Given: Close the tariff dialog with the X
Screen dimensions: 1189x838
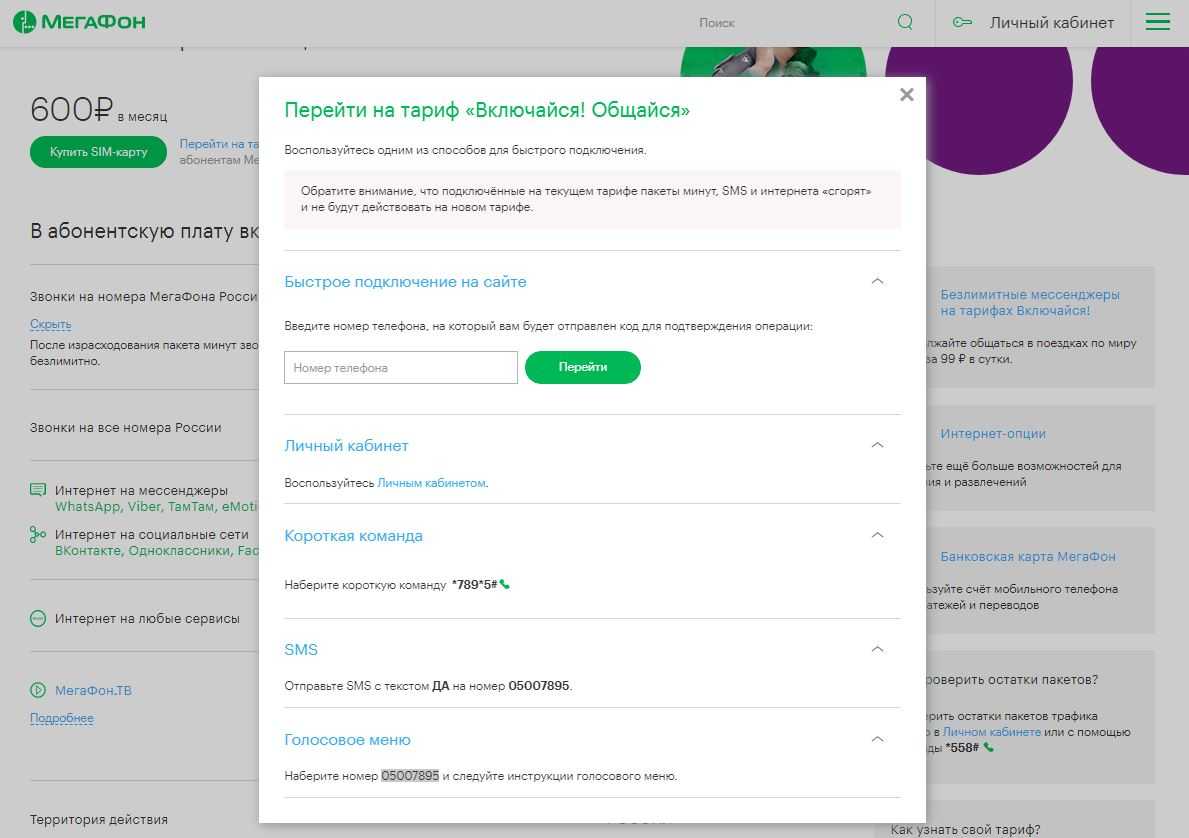Looking at the screenshot, I should [906, 95].
